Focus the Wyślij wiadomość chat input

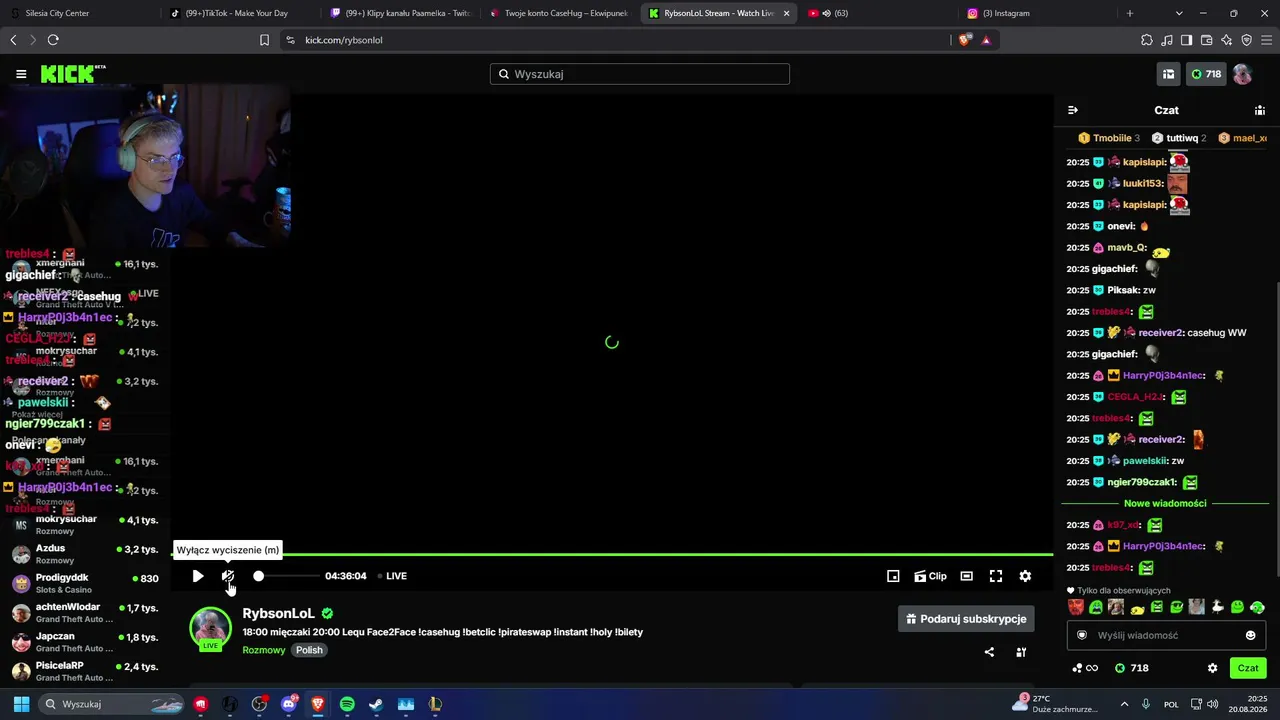pyautogui.click(x=1165, y=635)
